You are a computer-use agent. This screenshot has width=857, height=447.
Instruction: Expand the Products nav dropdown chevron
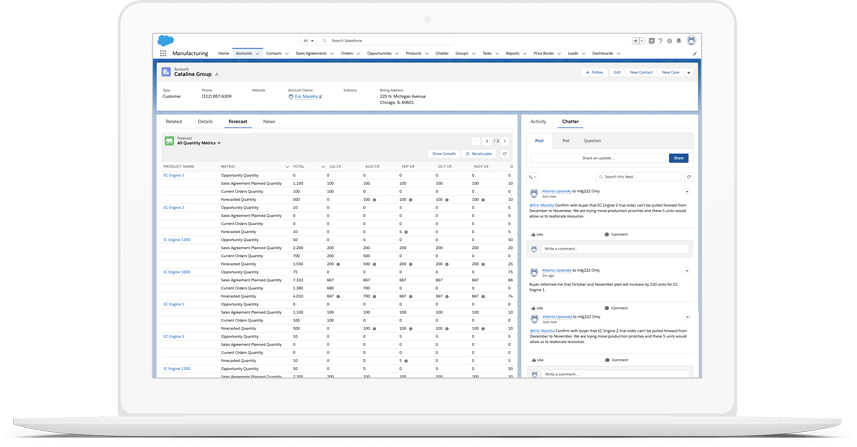[x=427, y=54]
